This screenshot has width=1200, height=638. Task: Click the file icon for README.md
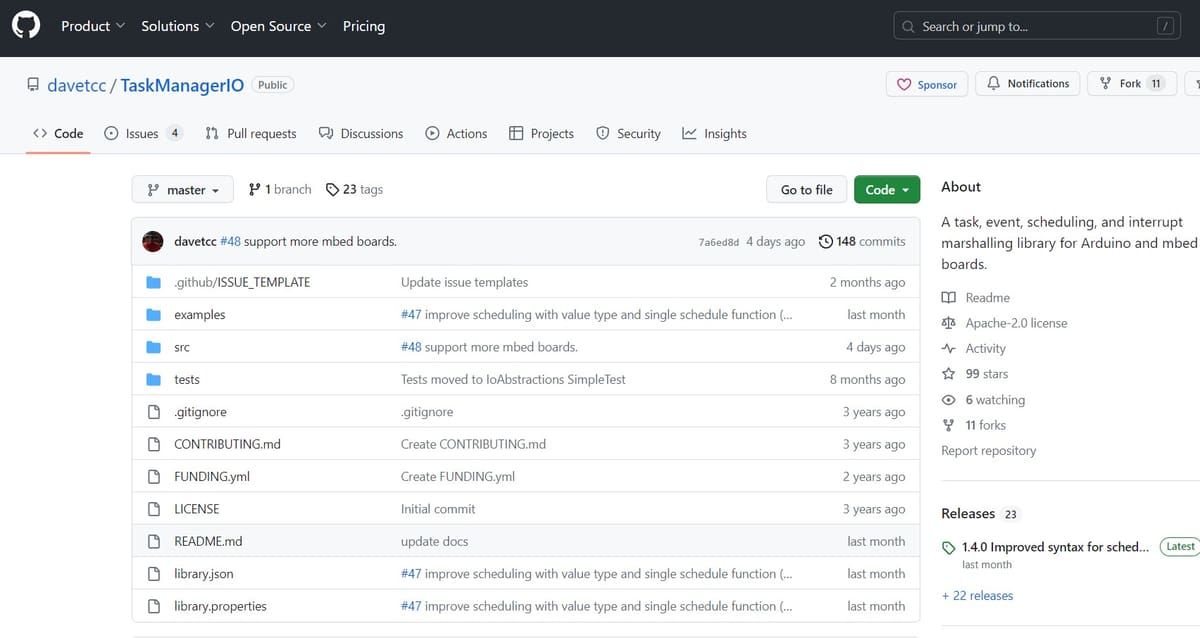pyautogui.click(x=154, y=542)
